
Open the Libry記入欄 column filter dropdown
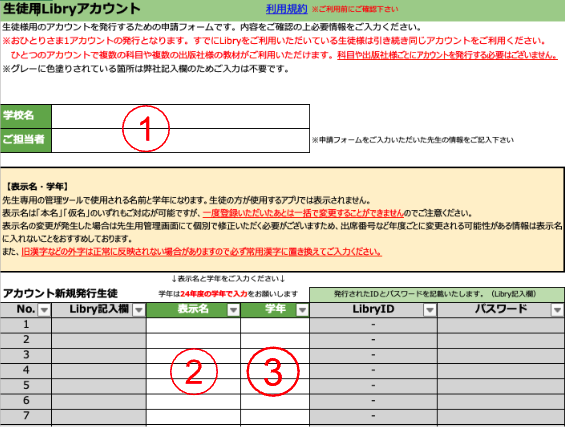click(139, 310)
